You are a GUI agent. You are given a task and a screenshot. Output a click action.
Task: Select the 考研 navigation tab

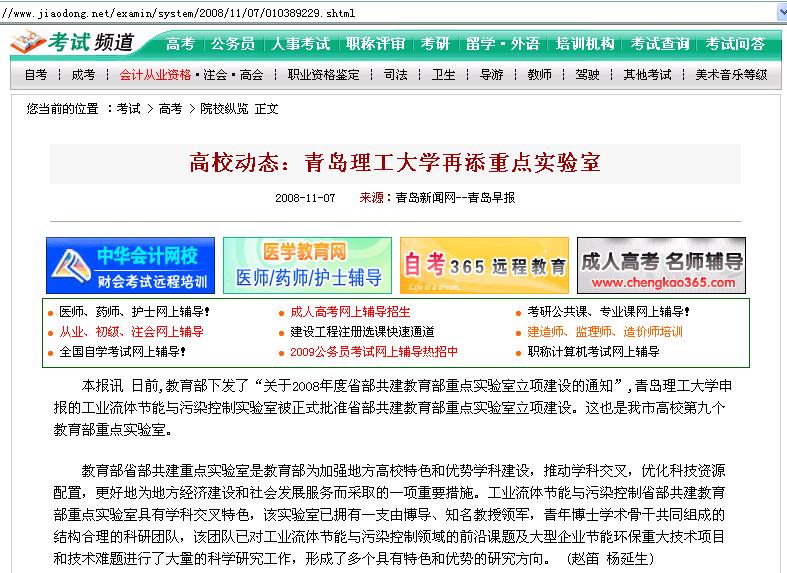[434, 44]
